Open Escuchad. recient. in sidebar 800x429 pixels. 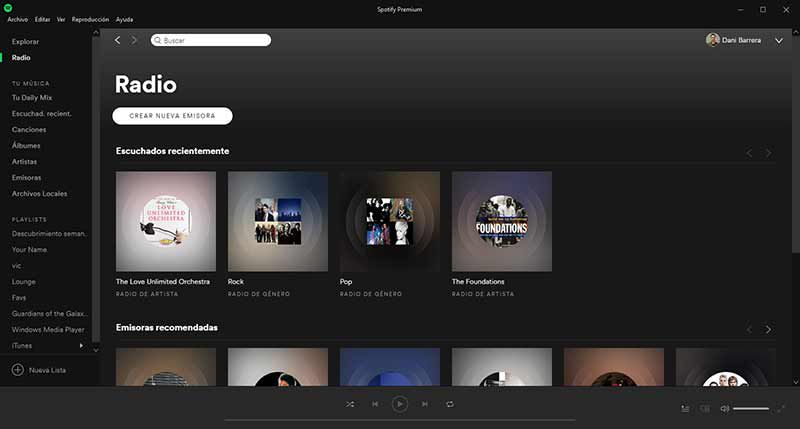point(41,114)
